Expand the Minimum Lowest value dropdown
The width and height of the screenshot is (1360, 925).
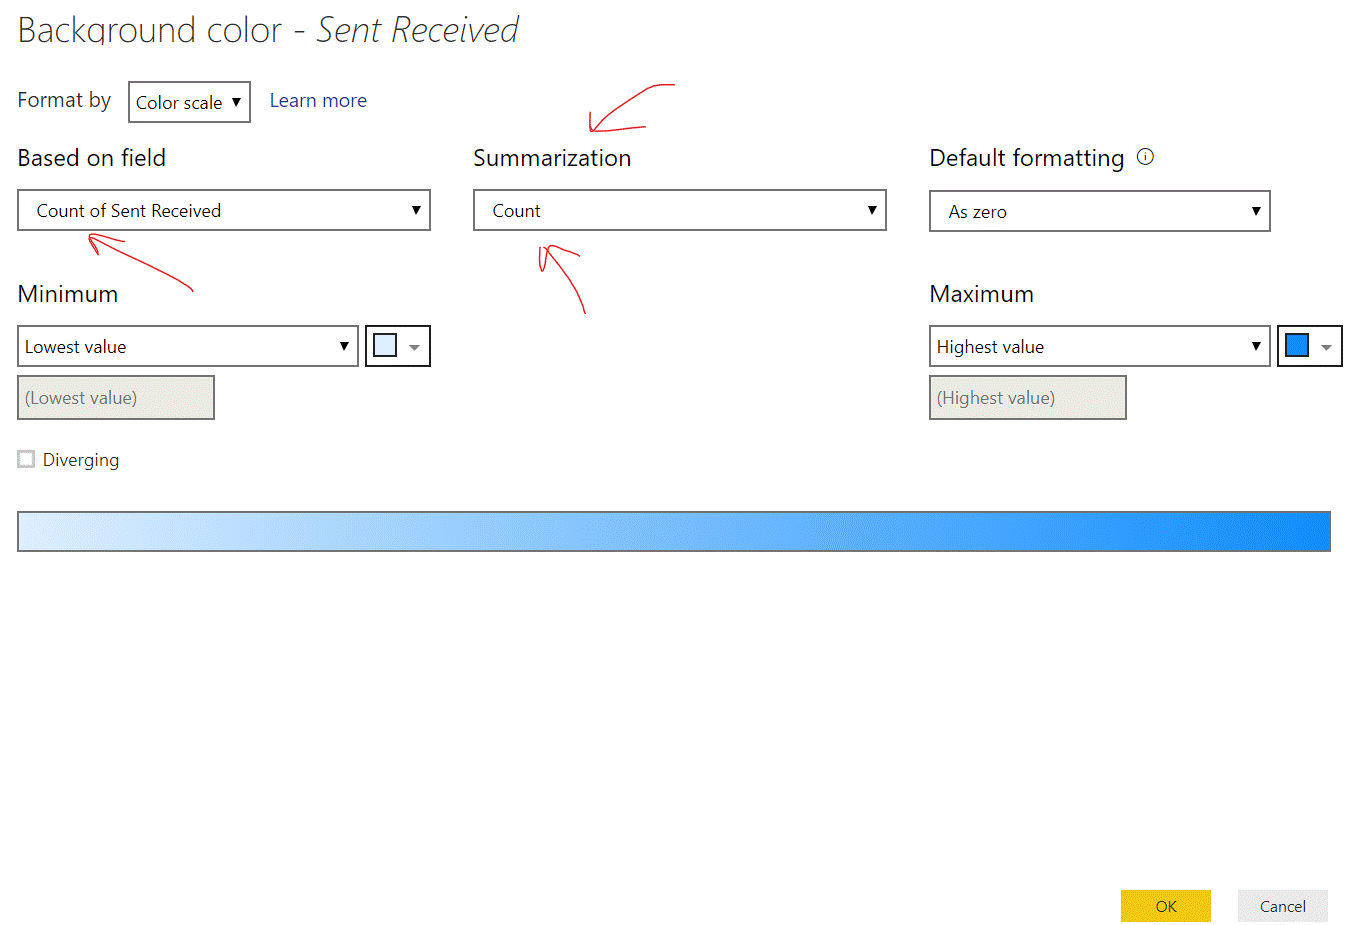(x=188, y=346)
